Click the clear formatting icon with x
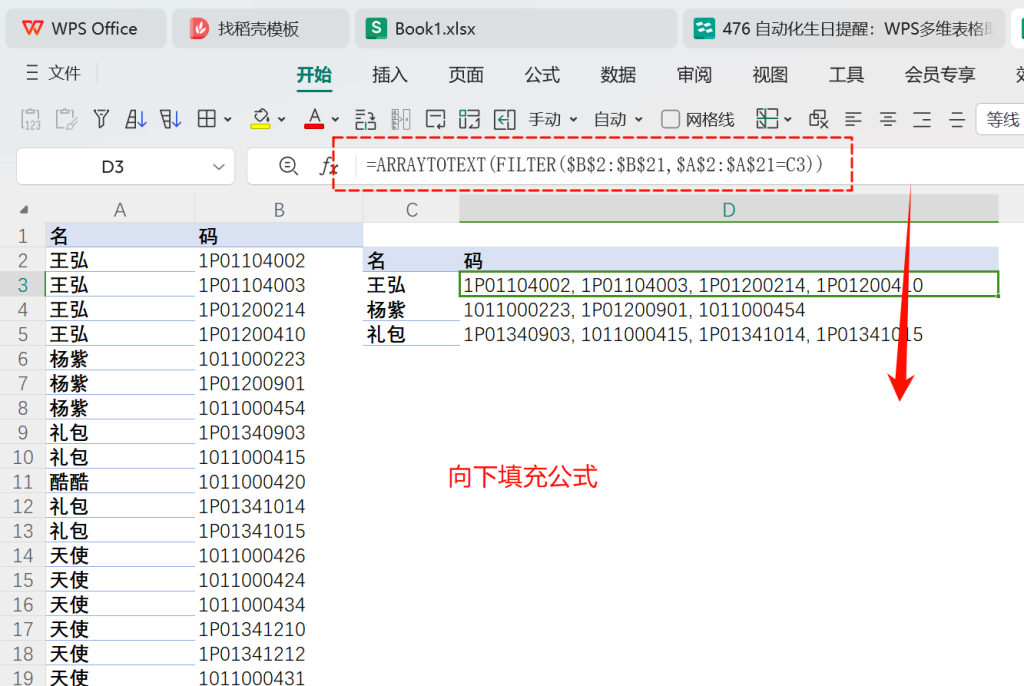The height and width of the screenshot is (686, 1024). coord(818,119)
